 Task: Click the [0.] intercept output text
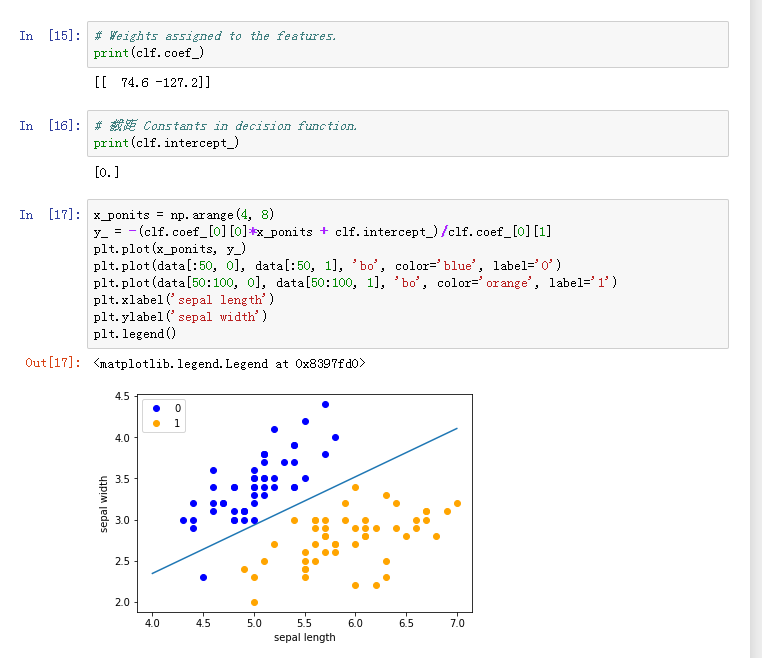[x=107, y=172]
